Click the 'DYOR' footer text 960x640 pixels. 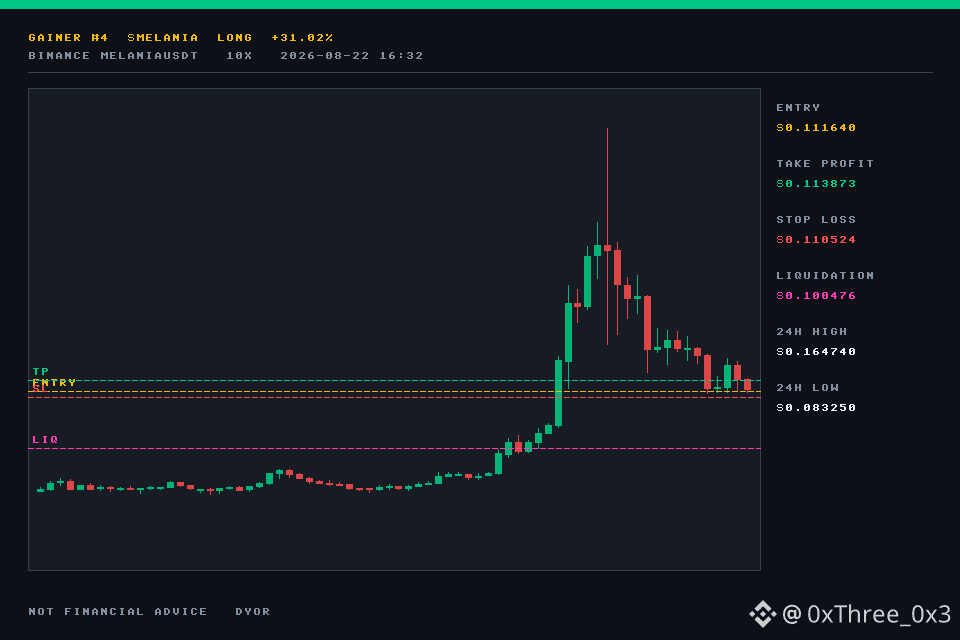coord(252,612)
